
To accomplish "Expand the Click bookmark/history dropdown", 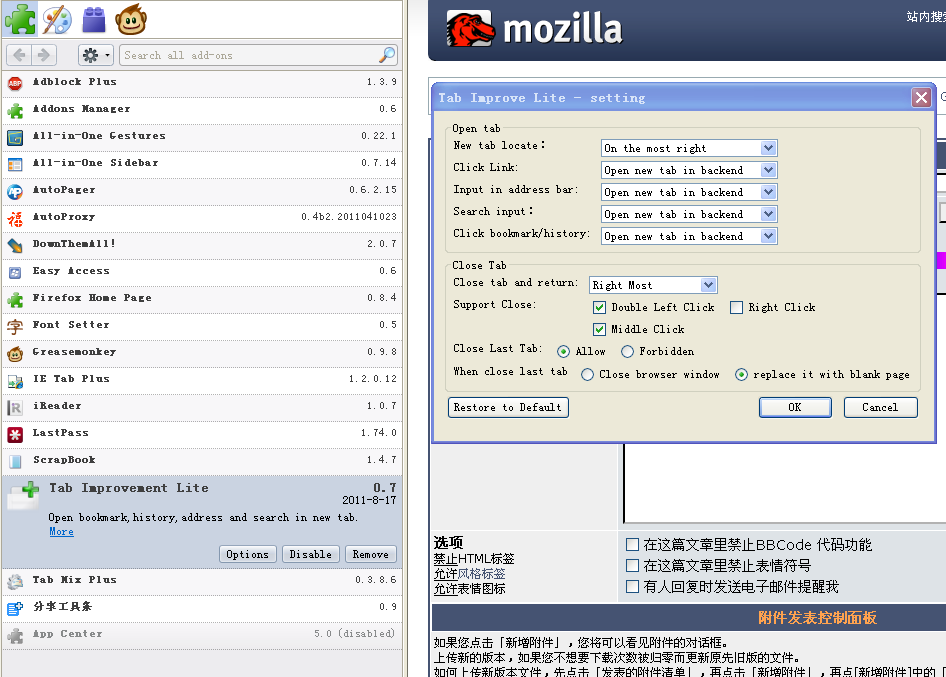I will (x=768, y=236).
